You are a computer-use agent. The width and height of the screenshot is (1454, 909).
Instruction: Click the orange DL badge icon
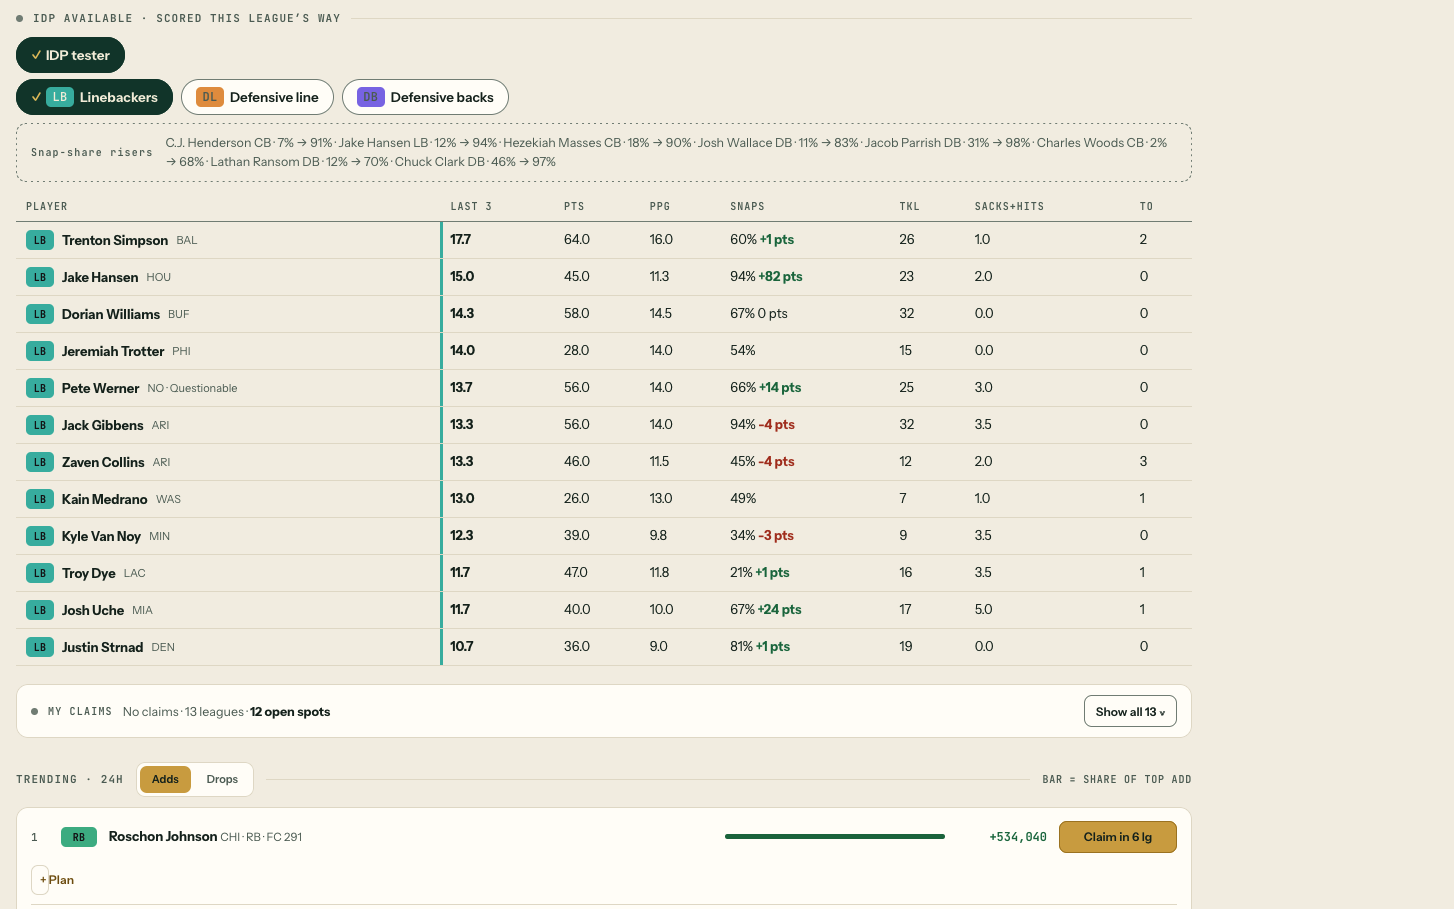(x=209, y=97)
